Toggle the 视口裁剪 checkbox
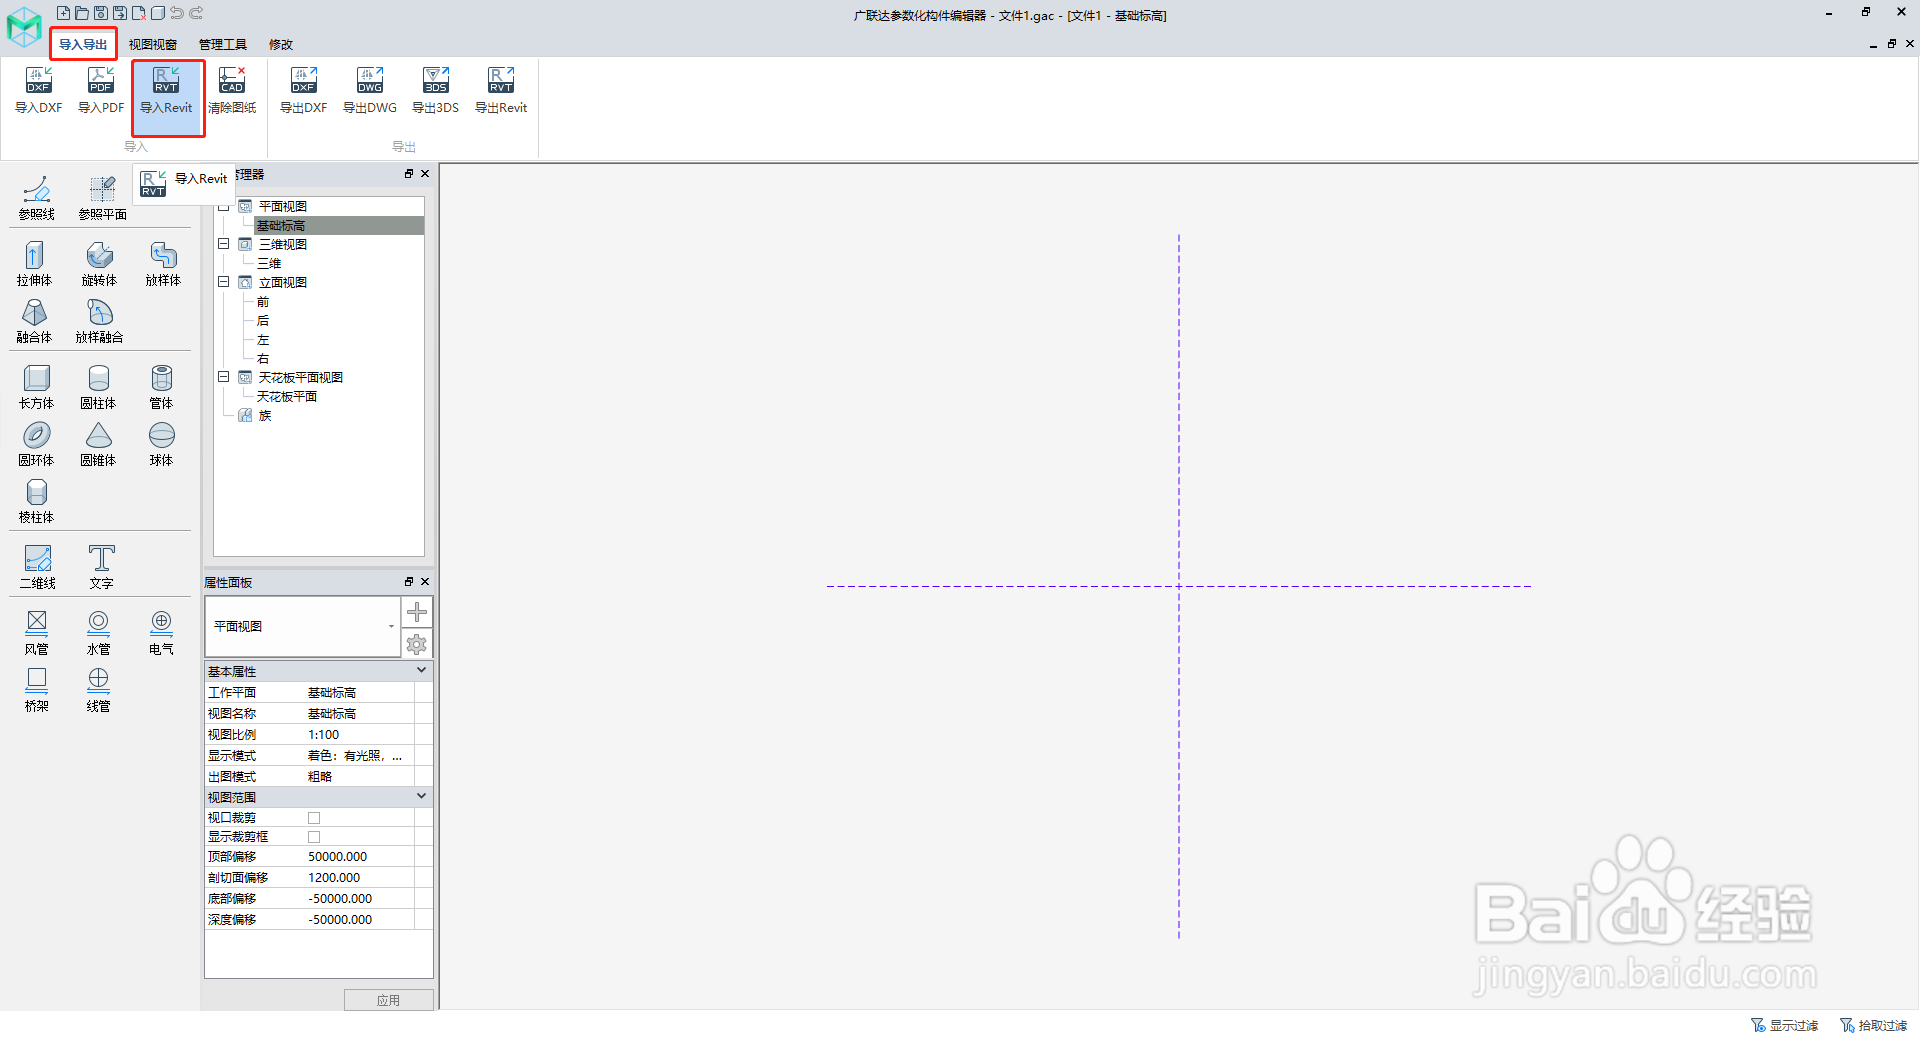Viewport: 1920px width, 1039px height. (x=314, y=818)
